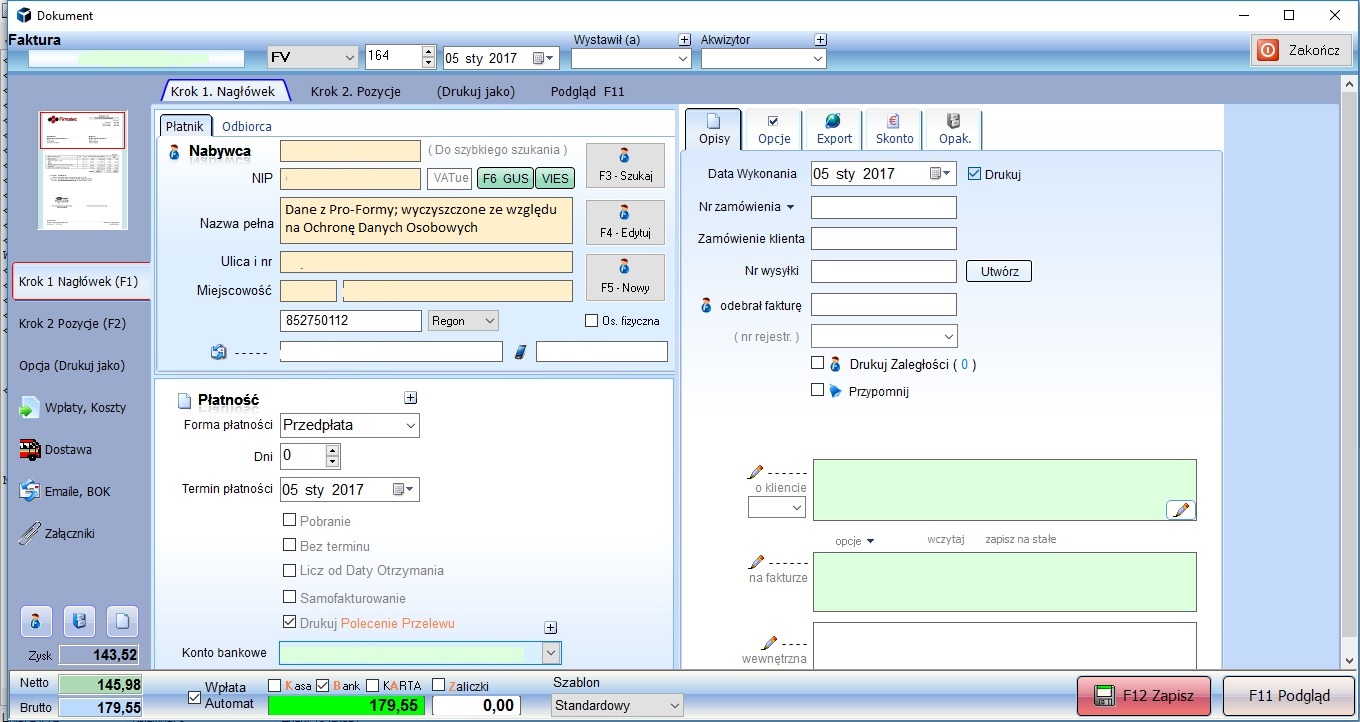This screenshot has width=1360, height=722.
Task: Enable the Os. fizyczna checkbox
Action: [592, 321]
